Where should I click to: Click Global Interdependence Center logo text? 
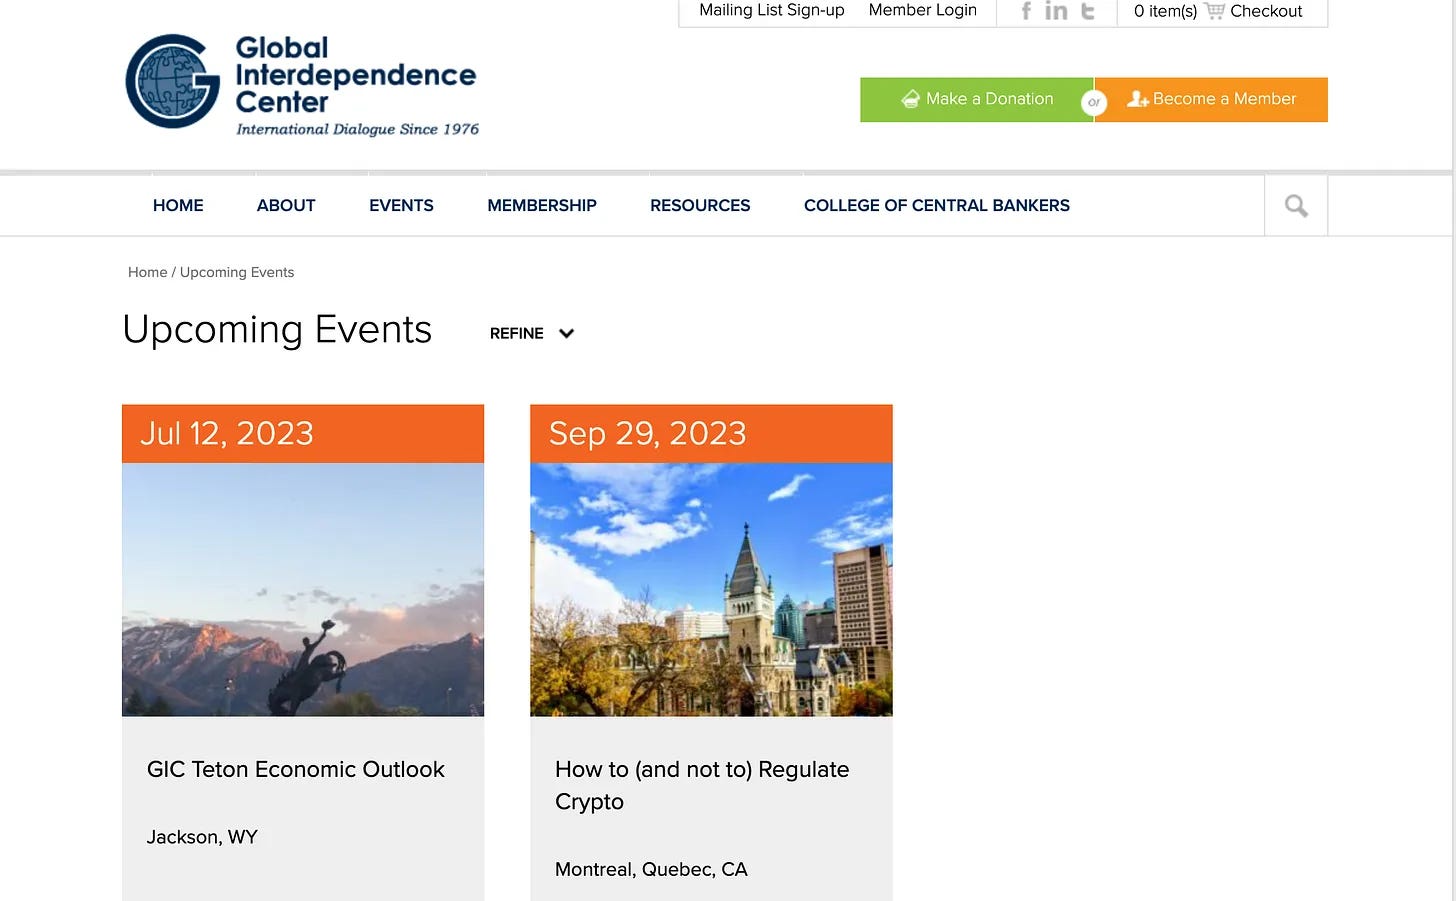pos(355,75)
